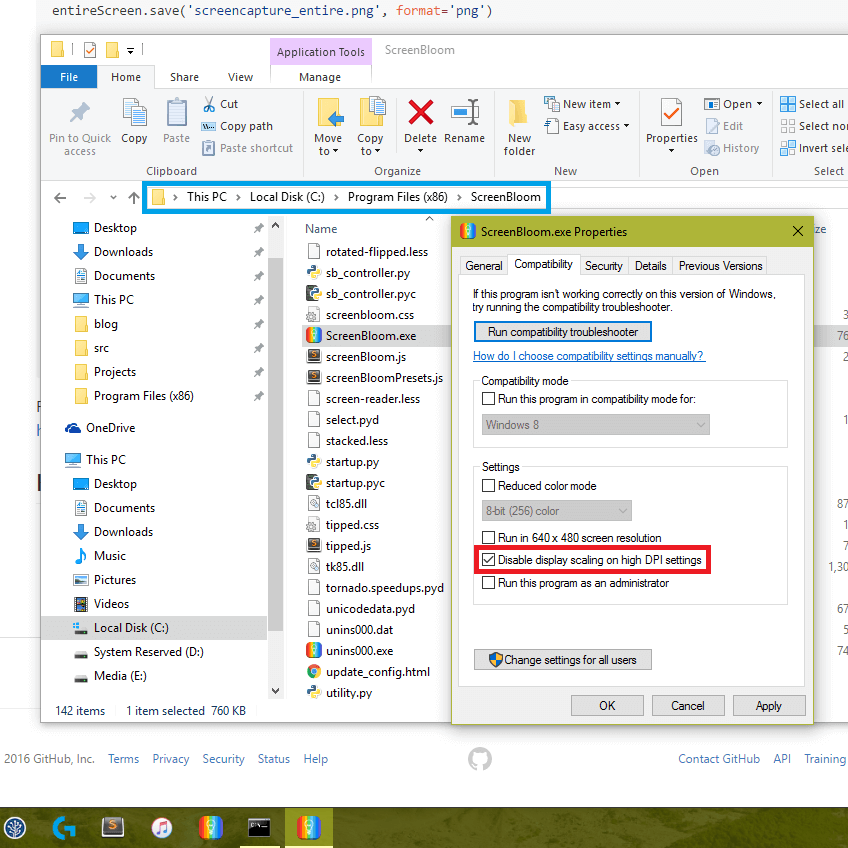Check Run in 640 x 480 resolution
The width and height of the screenshot is (848, 848).
[488, 538]
